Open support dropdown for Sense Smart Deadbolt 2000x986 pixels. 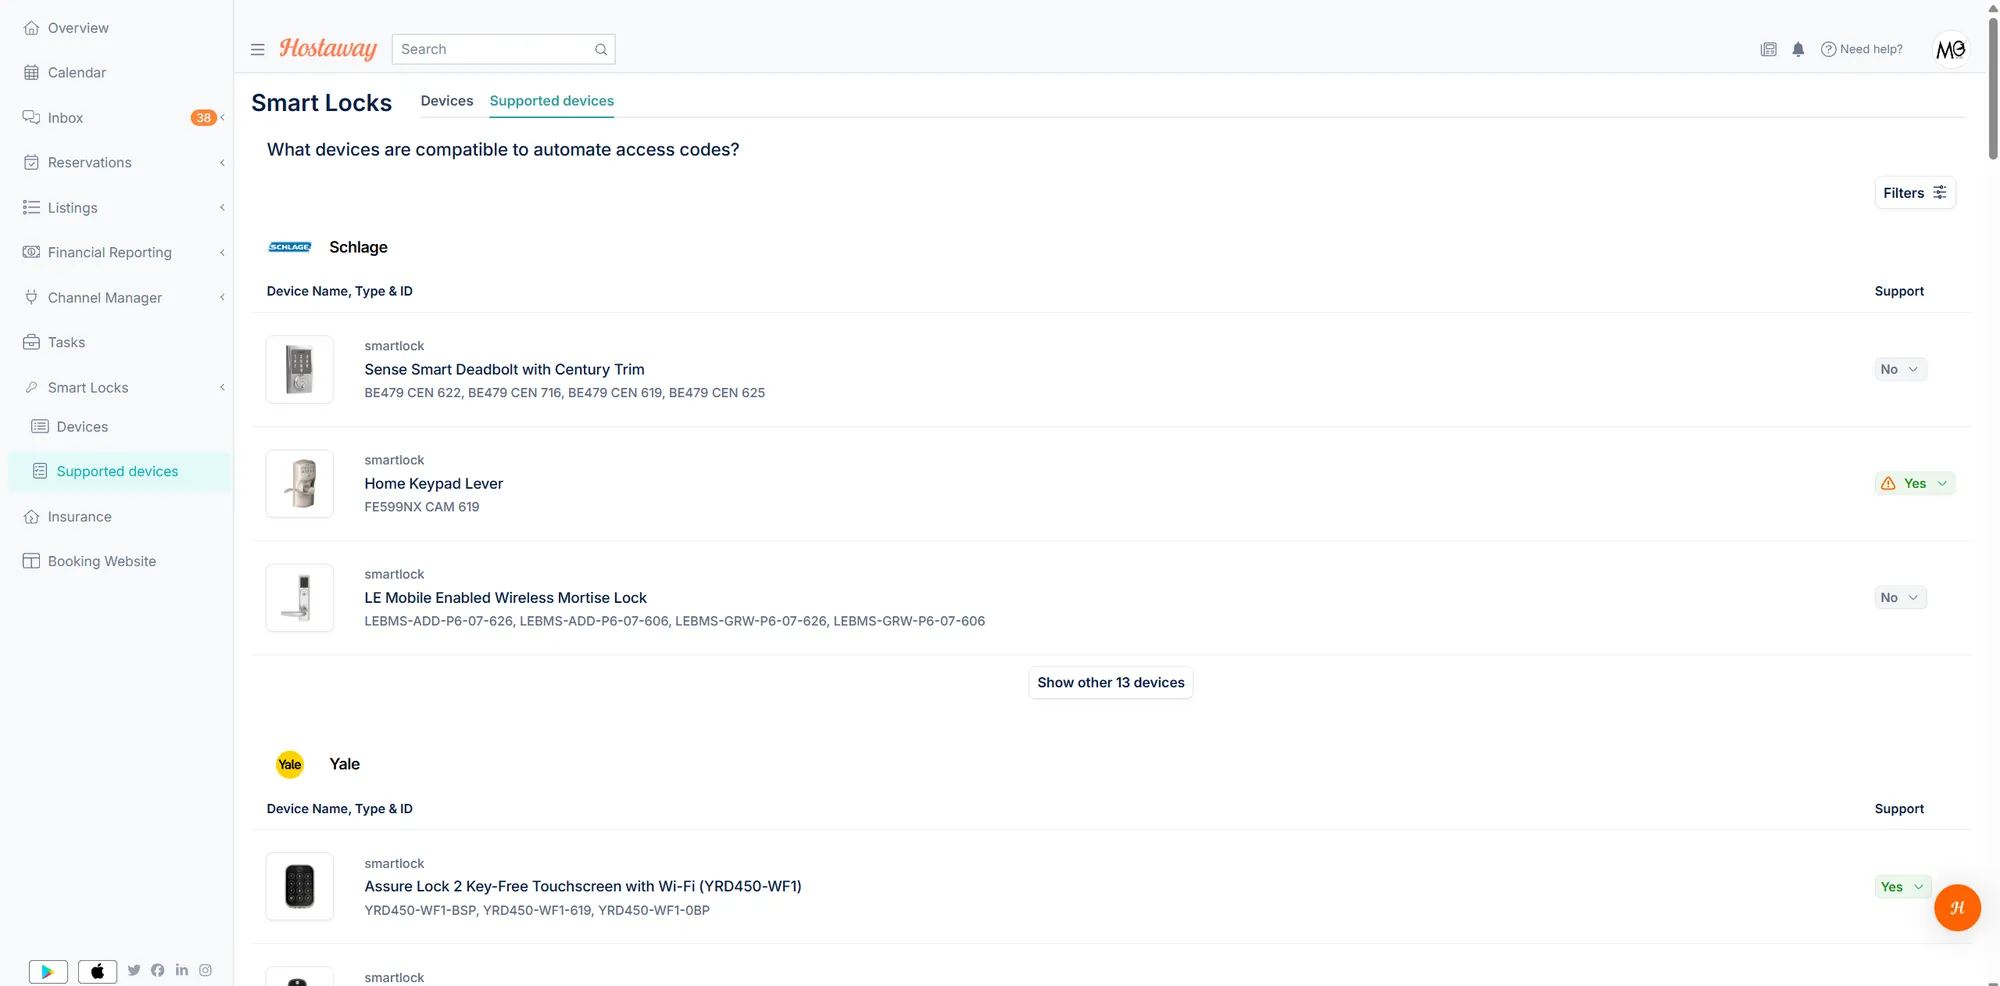coord(1900,369)
